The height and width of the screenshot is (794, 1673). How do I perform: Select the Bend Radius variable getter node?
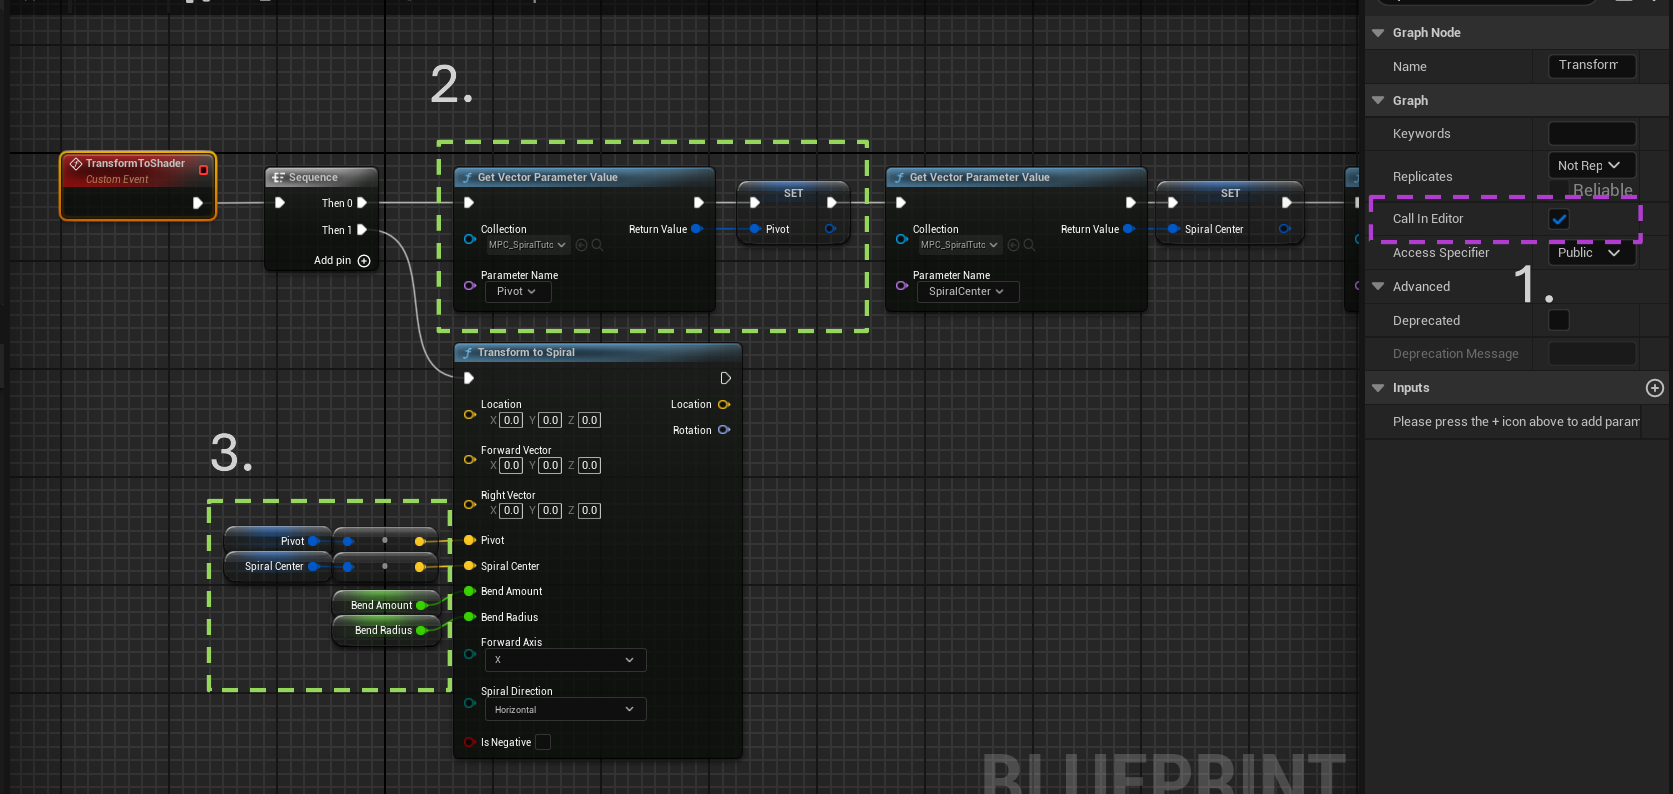(386, 631)
